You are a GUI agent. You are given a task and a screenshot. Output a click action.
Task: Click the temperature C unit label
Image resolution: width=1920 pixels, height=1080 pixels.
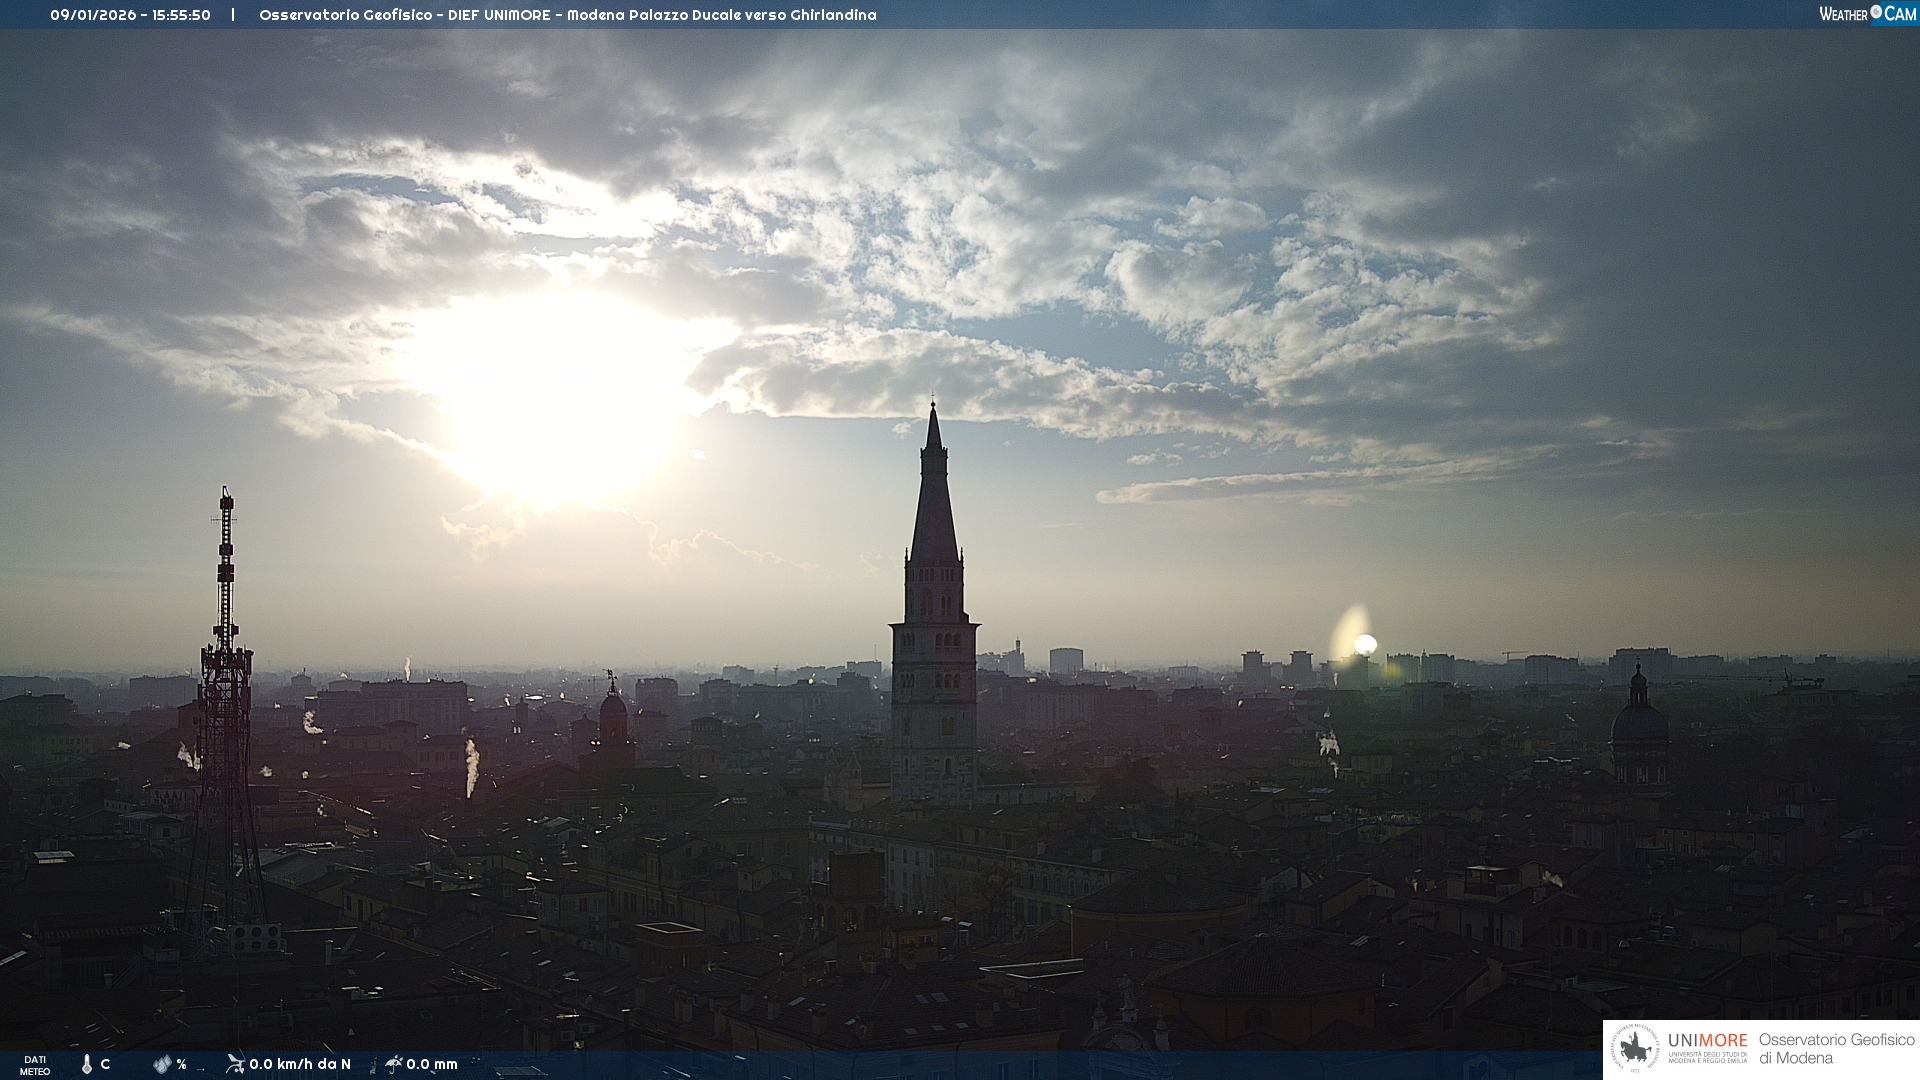pos(105,1064)
